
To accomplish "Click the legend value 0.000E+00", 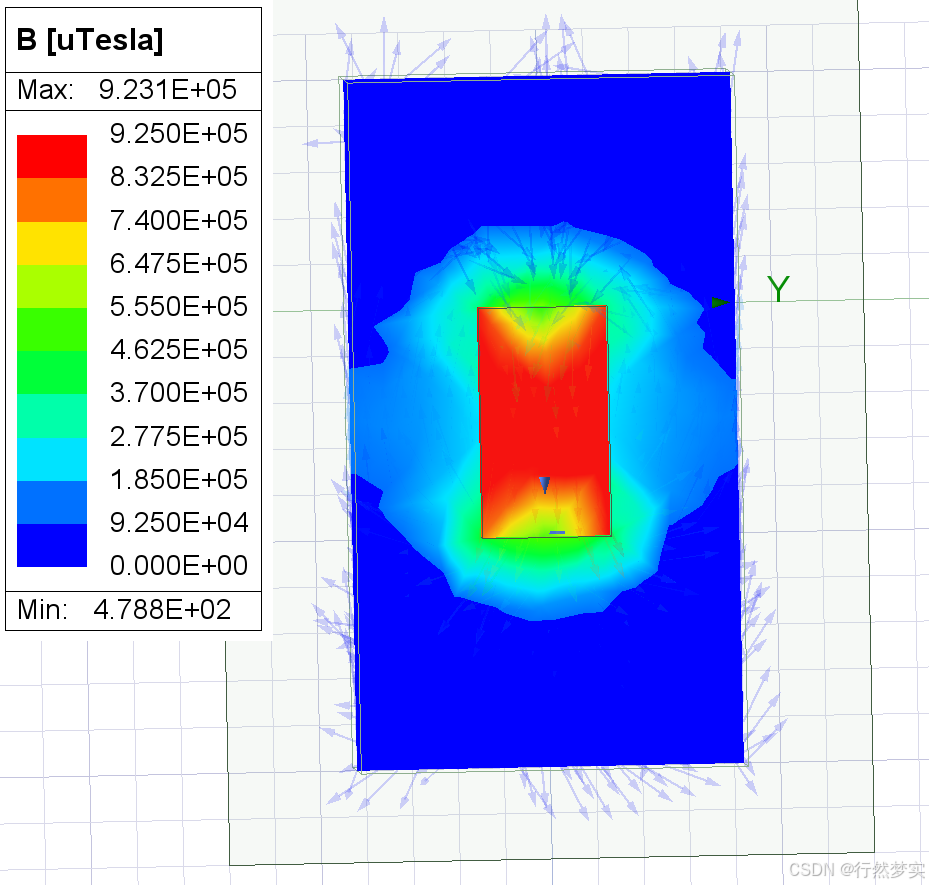I will point(179,566).
